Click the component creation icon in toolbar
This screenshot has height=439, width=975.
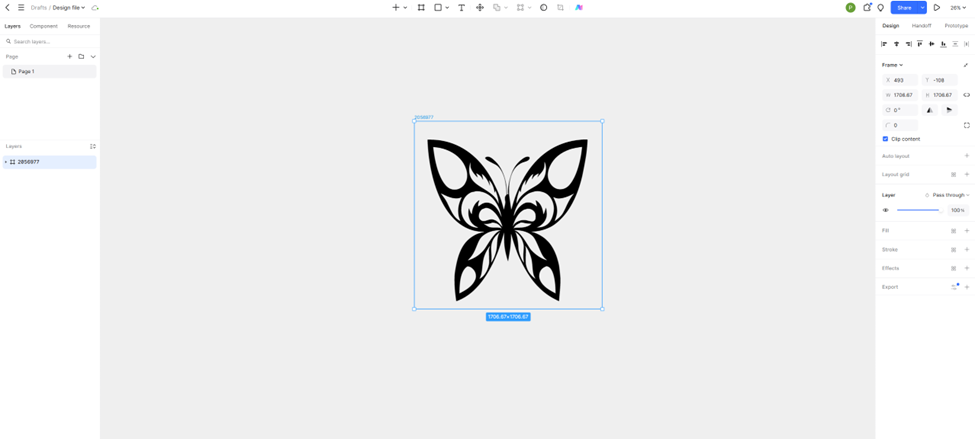coord(520,7)
